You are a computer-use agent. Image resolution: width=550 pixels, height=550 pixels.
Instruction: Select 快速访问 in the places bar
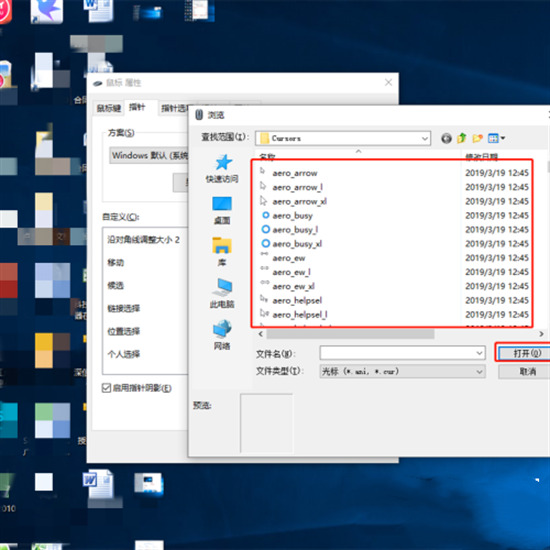coord(222,169)
